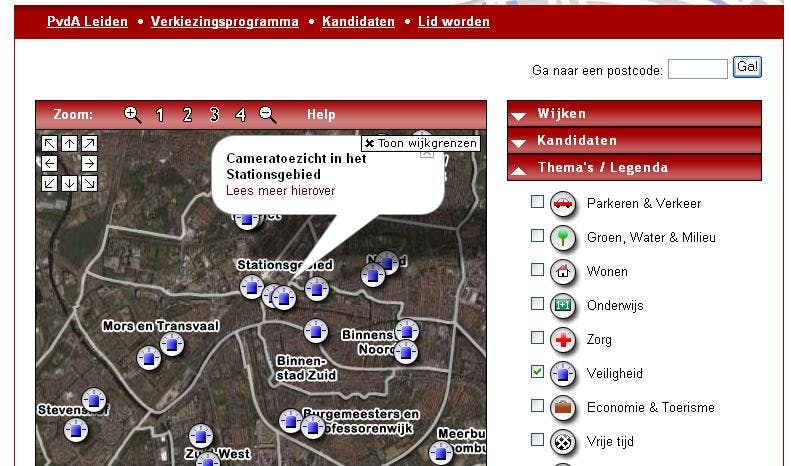The height and width of the screenshot is (466, 791).
Task: Enable the Wonen checkbox
Action: (x=537, y=269)
